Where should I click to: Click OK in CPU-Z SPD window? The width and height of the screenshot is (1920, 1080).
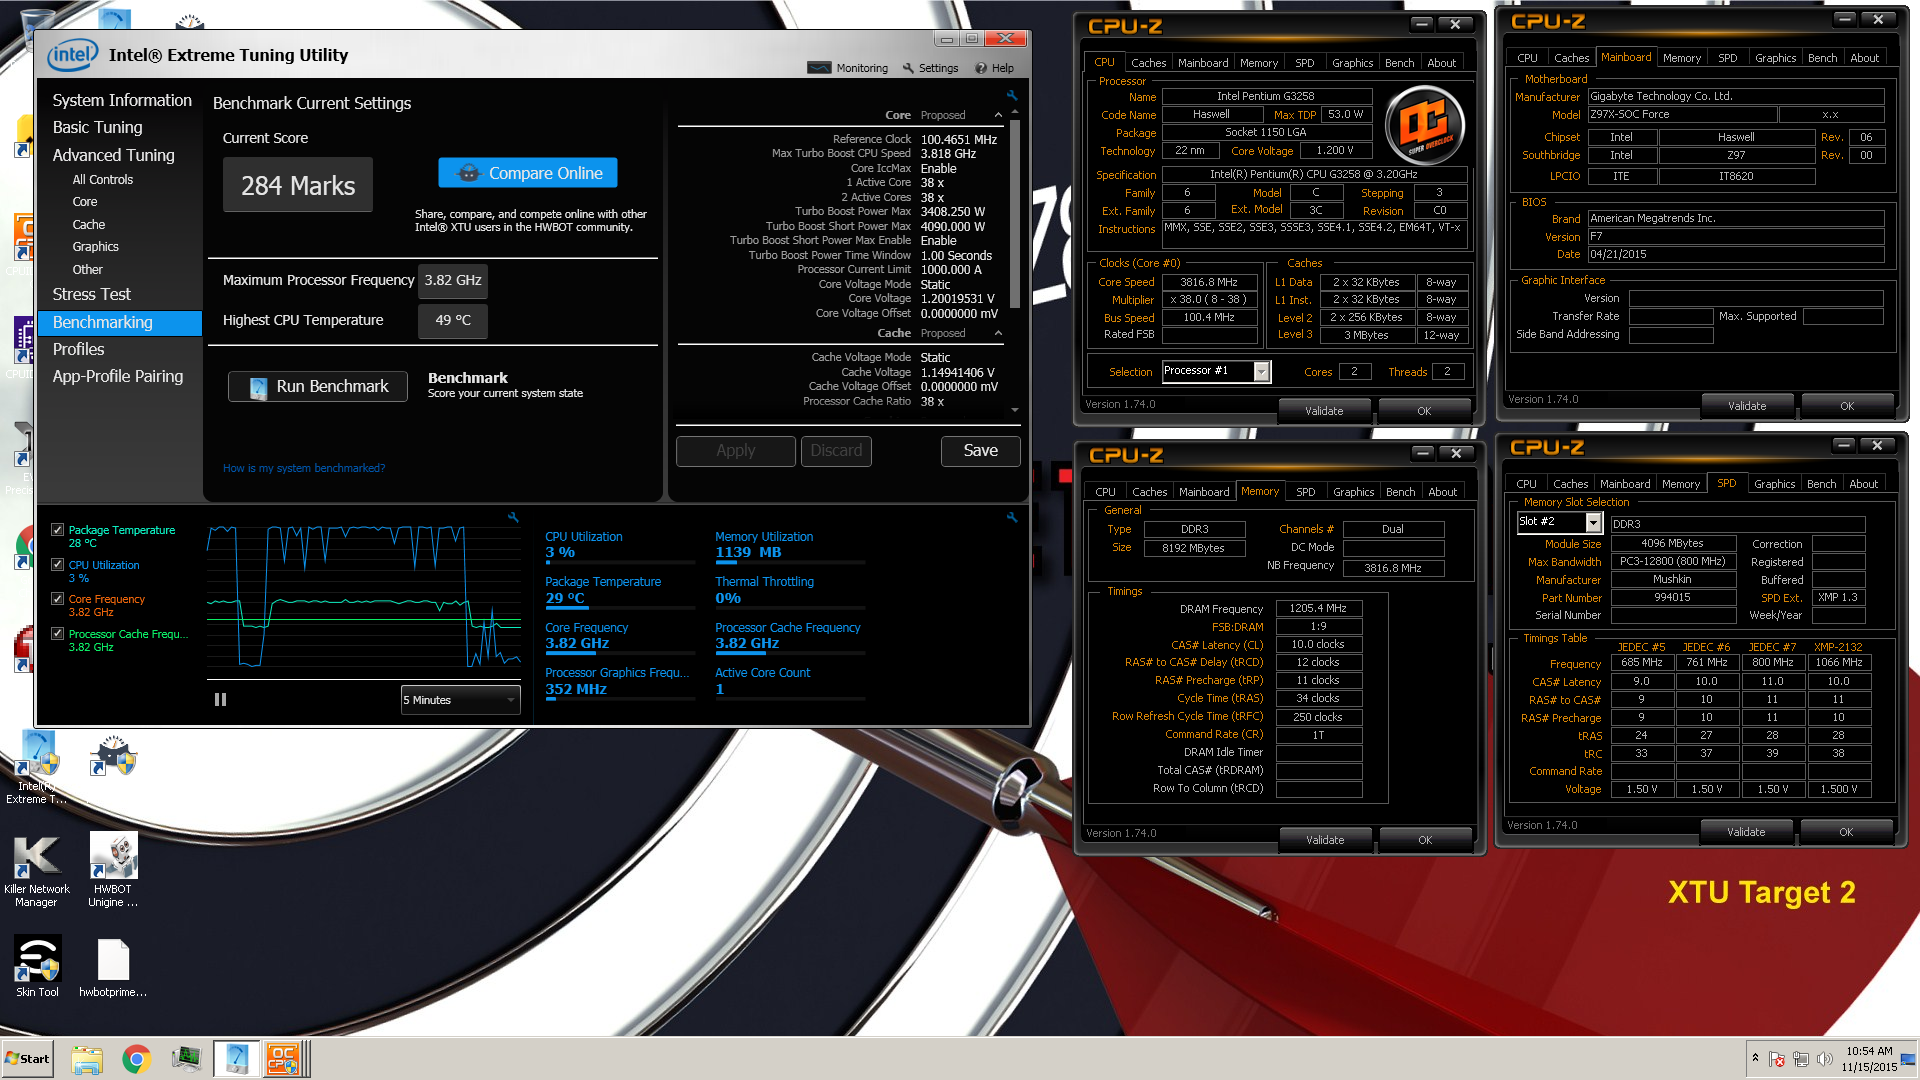click(x=1846, y=832)
